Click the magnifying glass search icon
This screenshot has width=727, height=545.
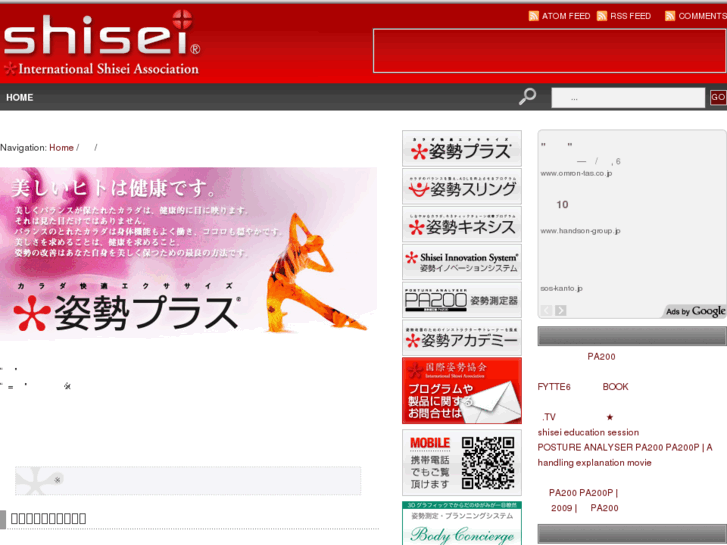[527, 96]
